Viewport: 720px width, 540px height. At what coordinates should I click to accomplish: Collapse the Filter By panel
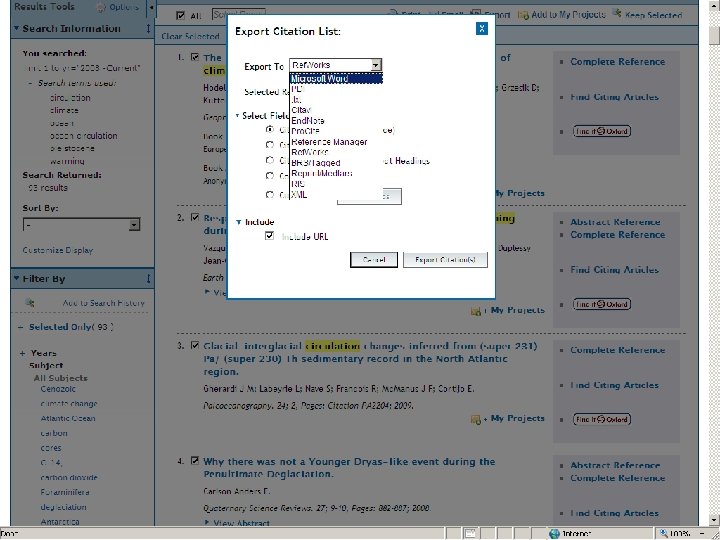tap(17, 278)
